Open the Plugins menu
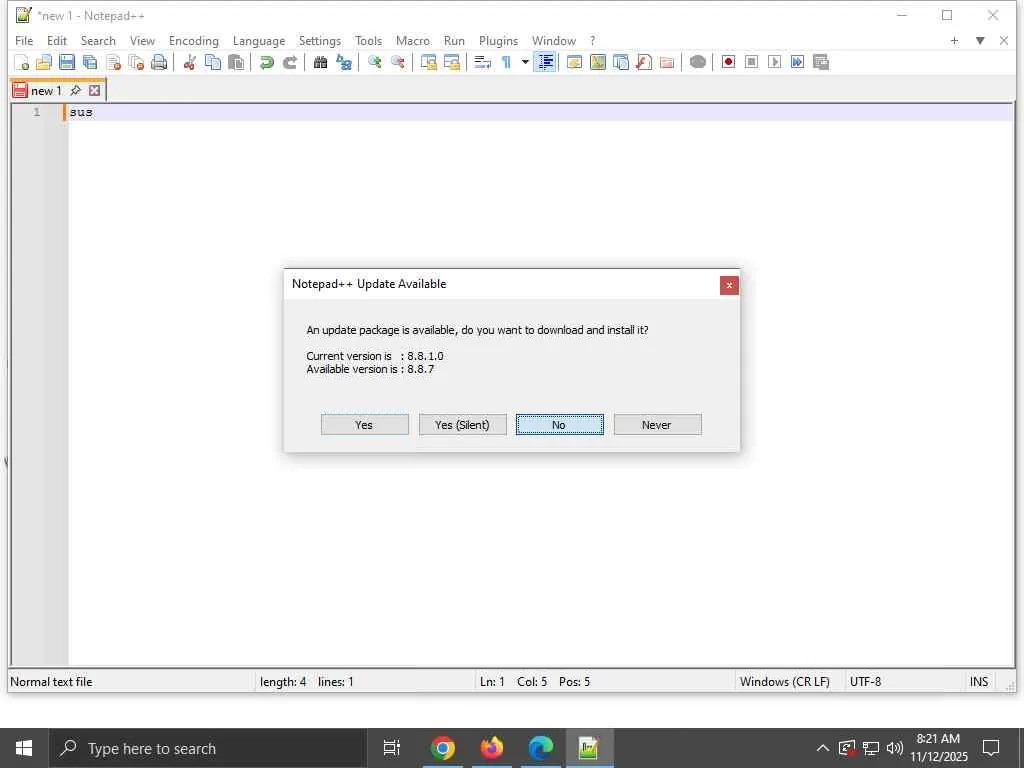 498,40
